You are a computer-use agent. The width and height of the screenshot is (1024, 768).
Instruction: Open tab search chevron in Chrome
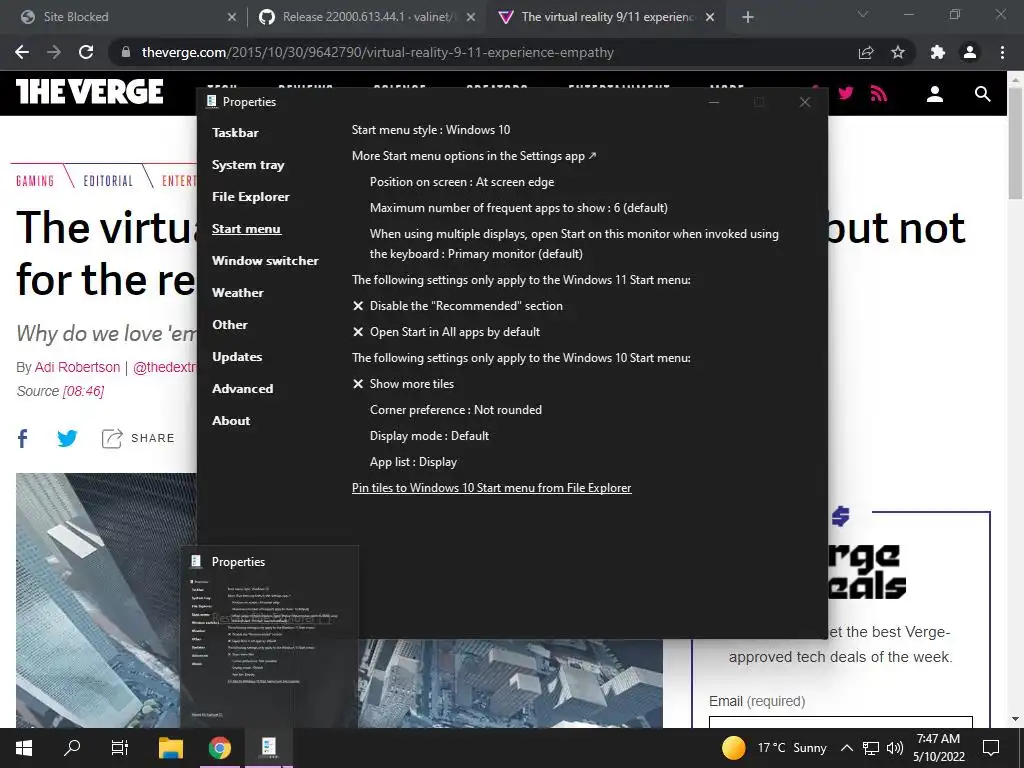coord(862,14)
